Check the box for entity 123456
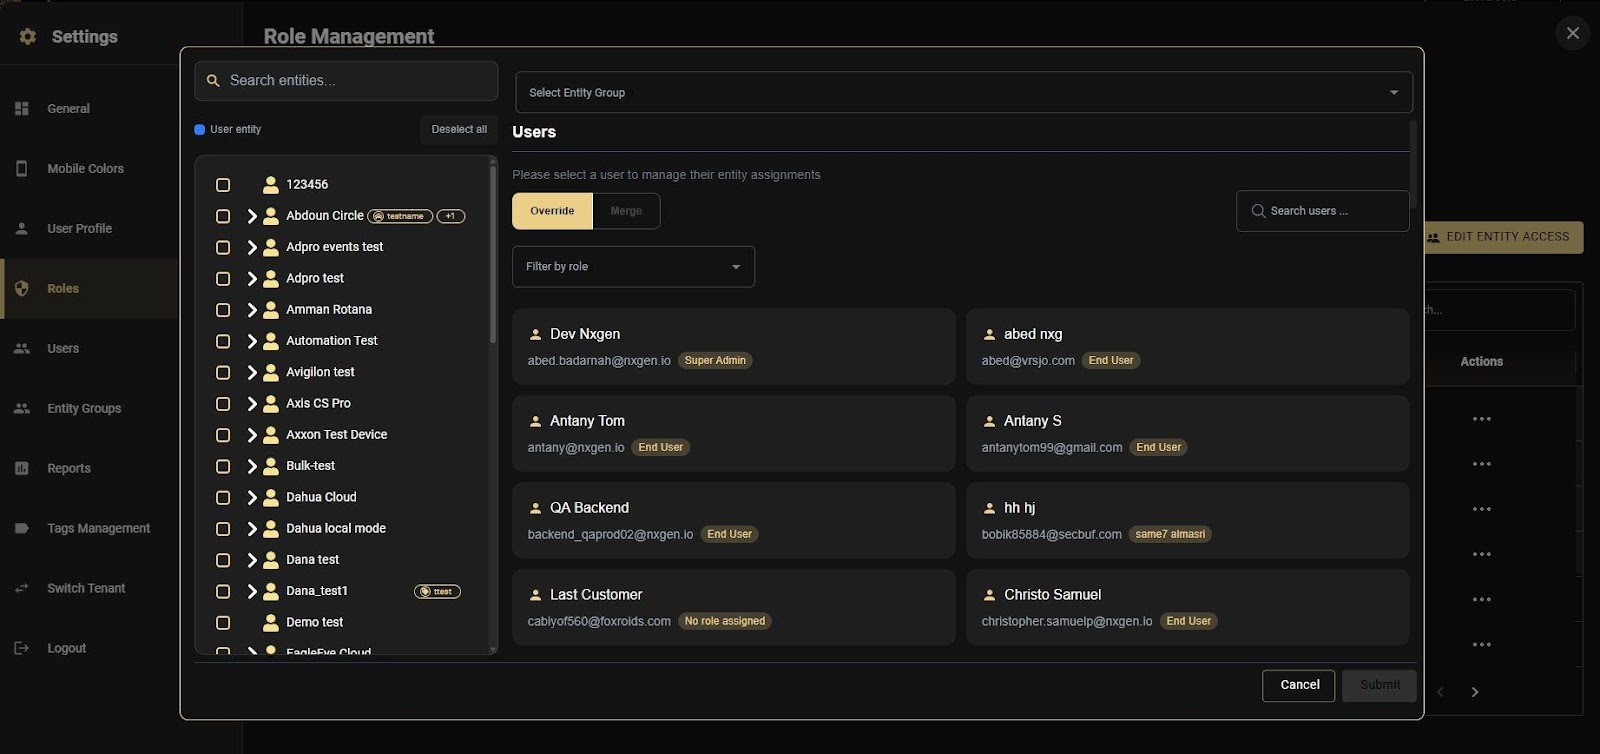This screenshot has width=1600, height=754. click(x=223, y=185)
